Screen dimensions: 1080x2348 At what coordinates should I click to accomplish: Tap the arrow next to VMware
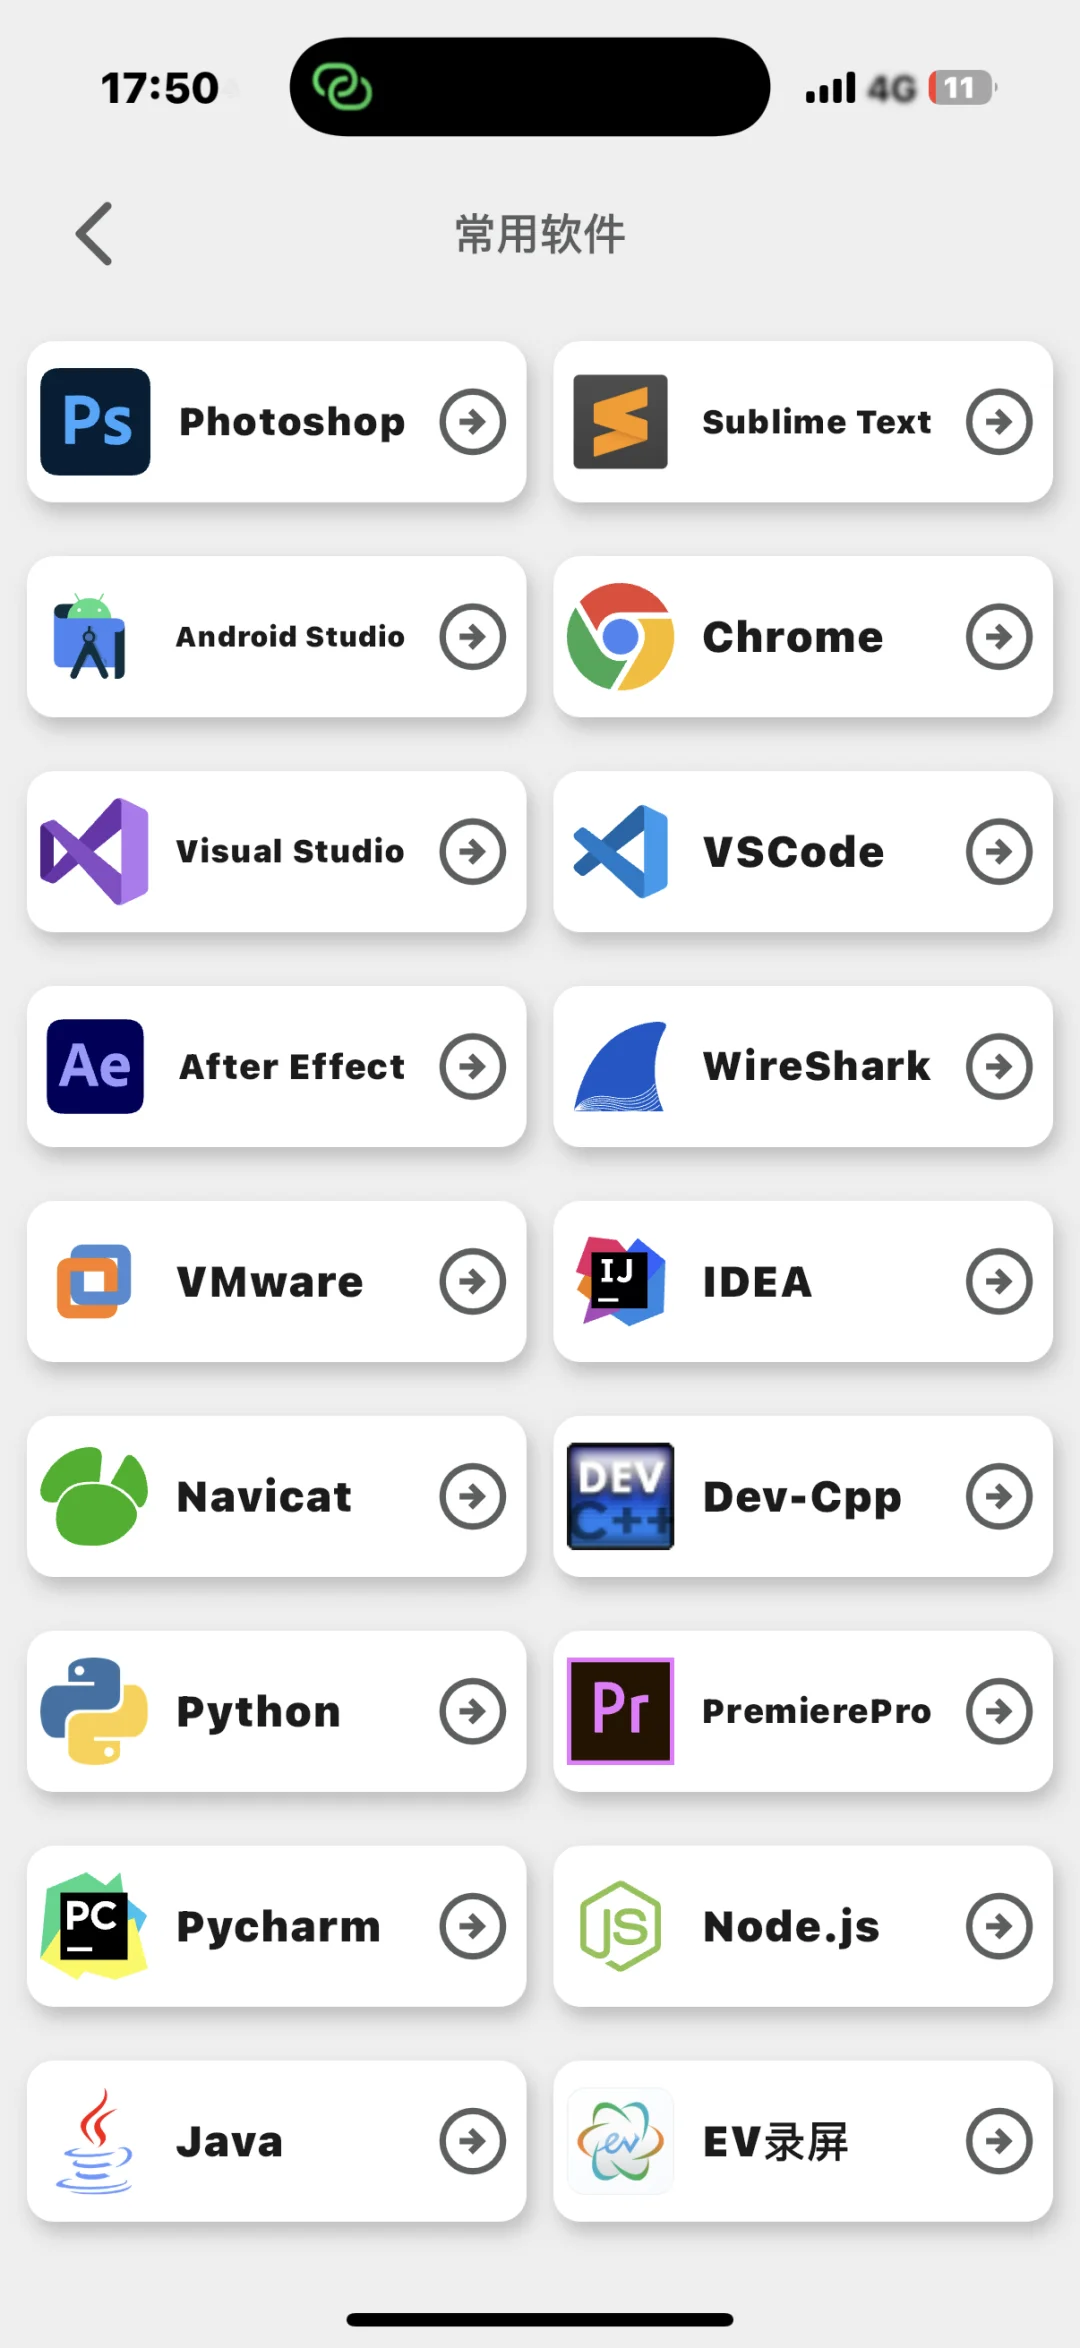[x=473, y=1282]
